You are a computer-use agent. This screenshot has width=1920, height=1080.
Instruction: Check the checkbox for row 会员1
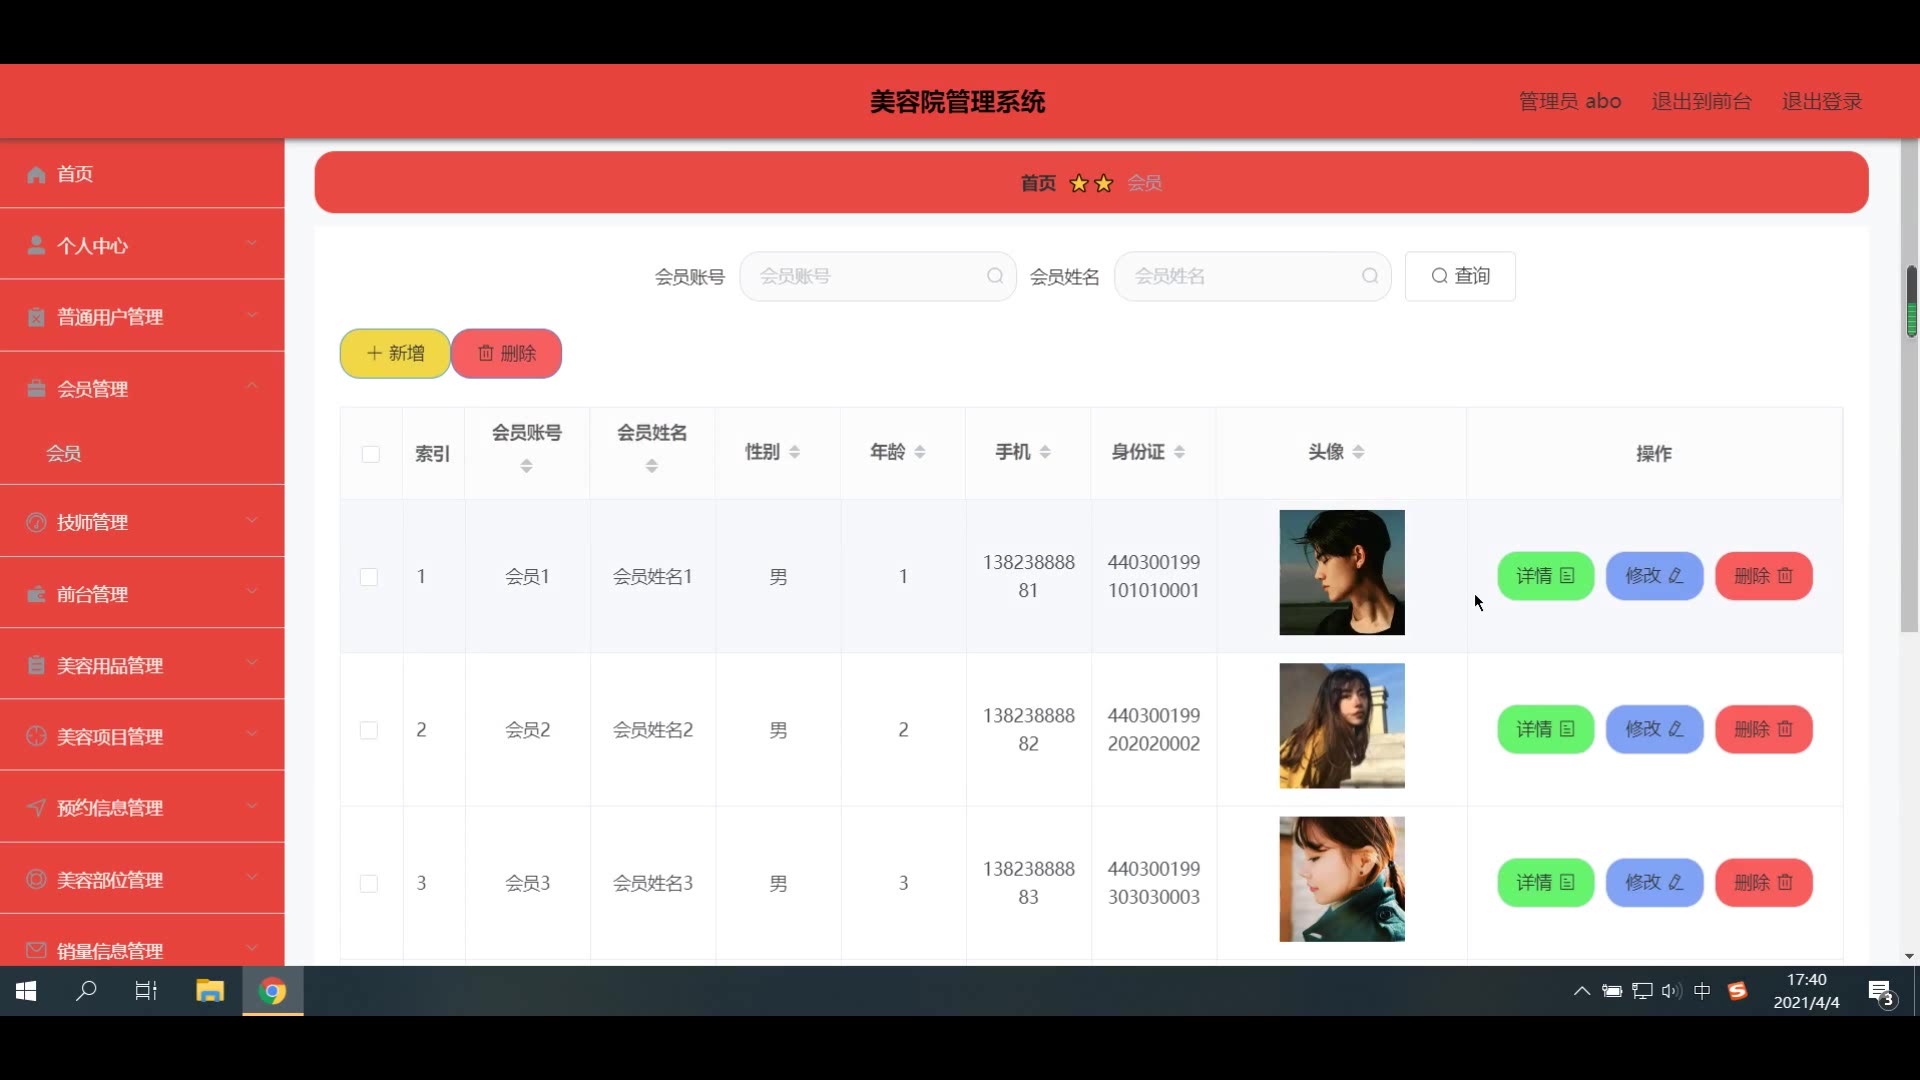369,577
